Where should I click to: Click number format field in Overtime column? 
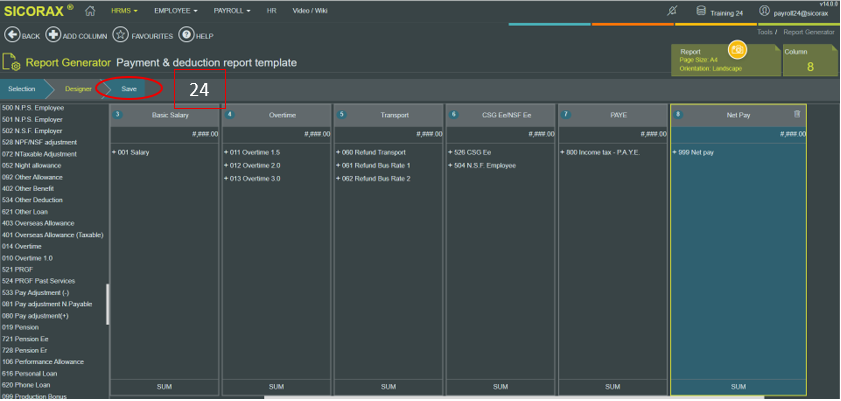click(277, 134)
